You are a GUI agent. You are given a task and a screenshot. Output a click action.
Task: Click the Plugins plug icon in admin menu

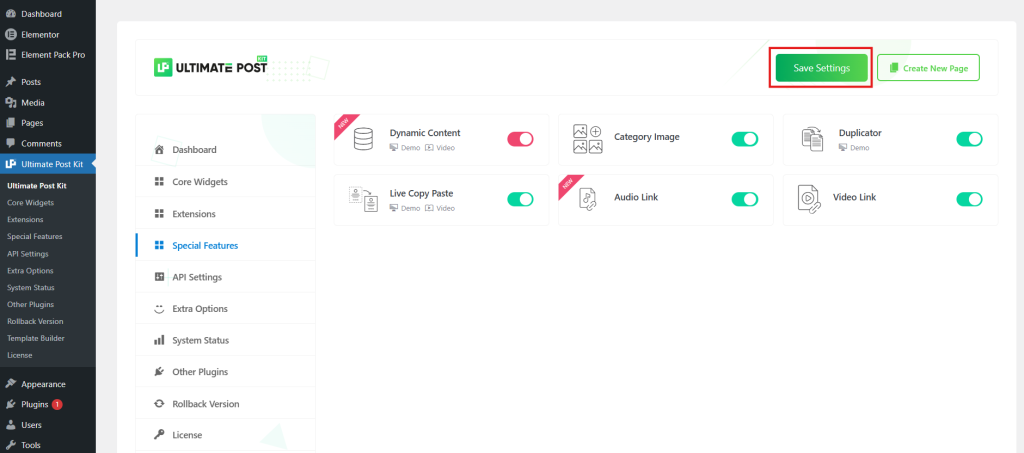[10, 405]
